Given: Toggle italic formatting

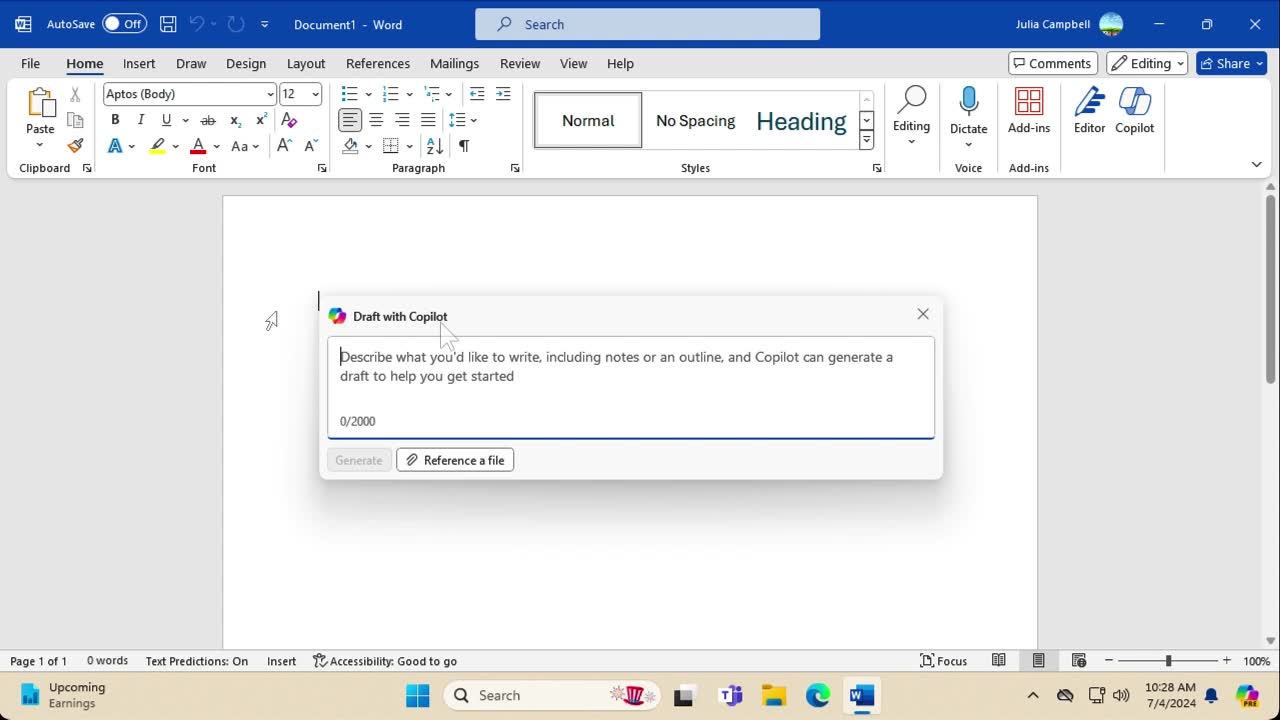Looking at the screenshot, I should tap(141, 120).
